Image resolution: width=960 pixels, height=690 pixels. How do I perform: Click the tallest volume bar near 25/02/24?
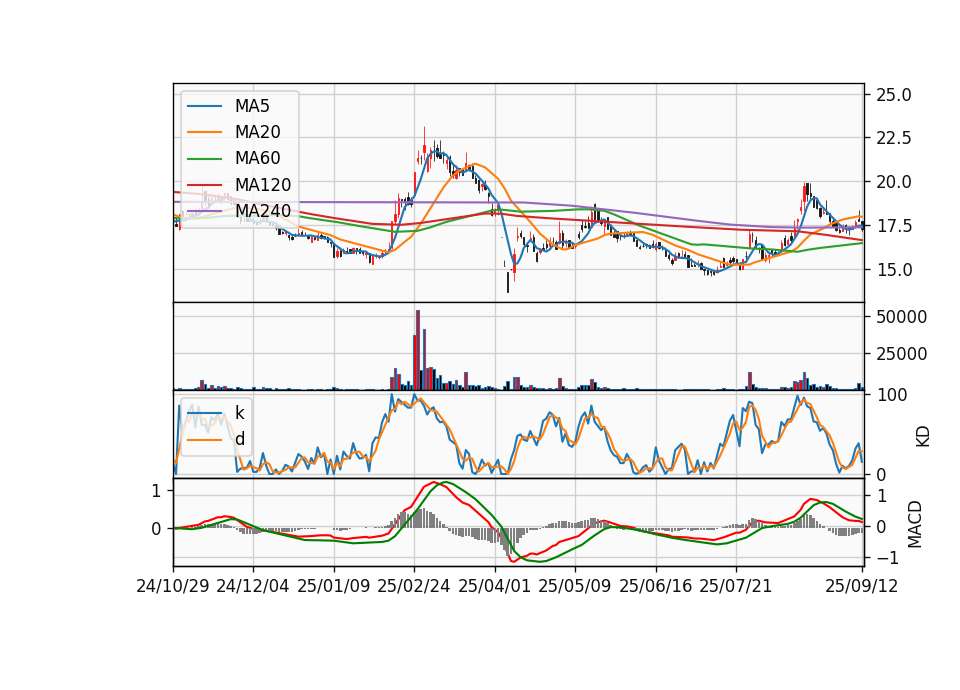418,350
